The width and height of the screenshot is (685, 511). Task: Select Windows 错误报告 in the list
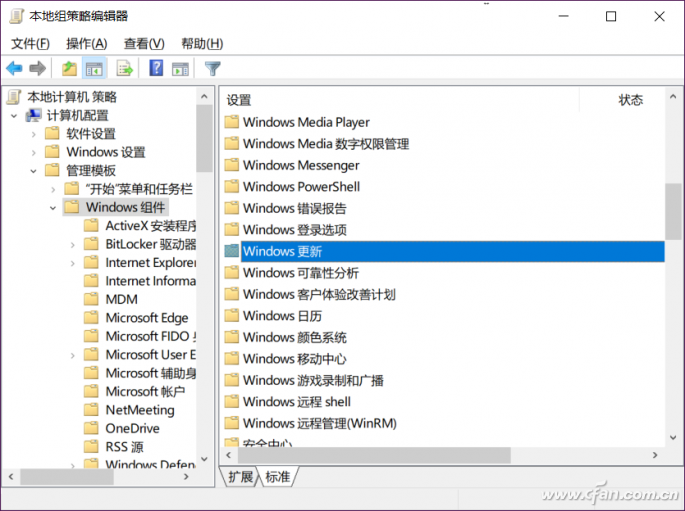click(294, 208)
